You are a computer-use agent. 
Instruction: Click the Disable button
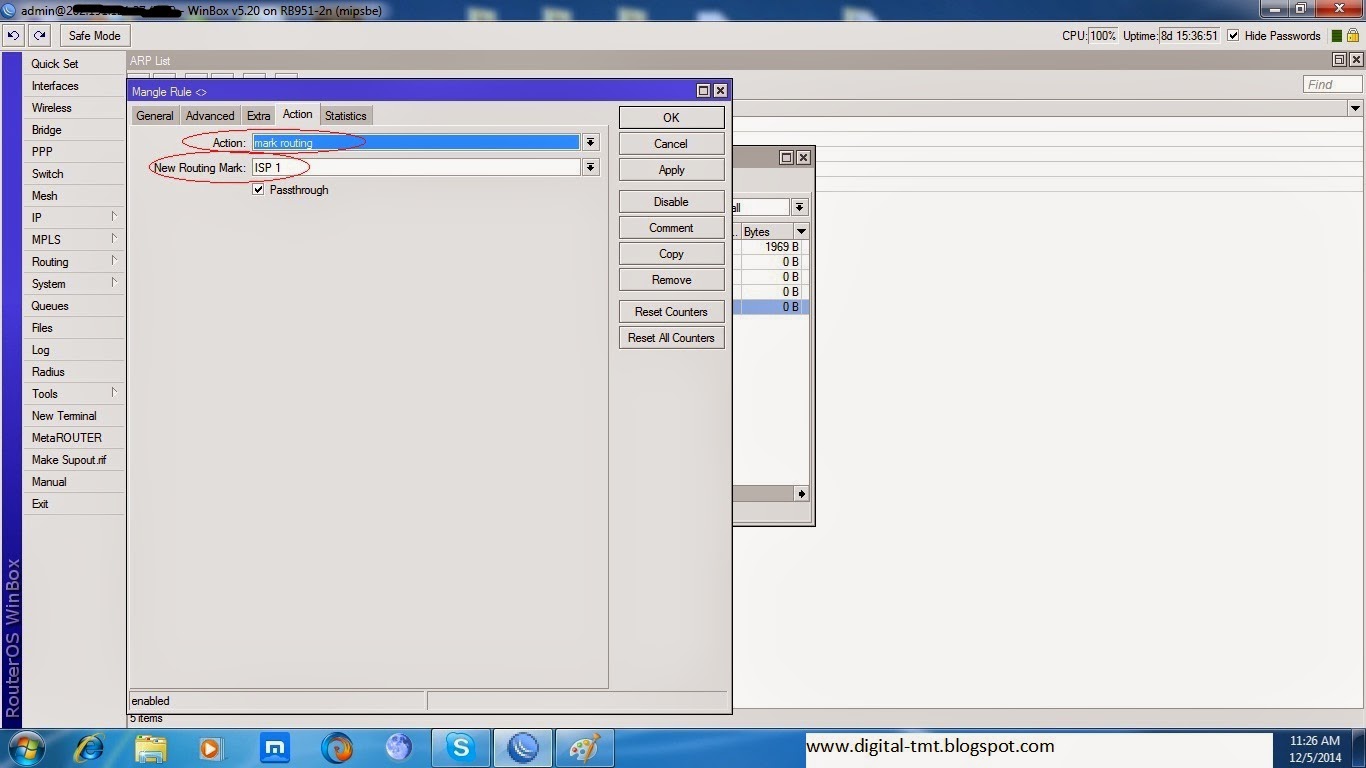coord(671,202)
